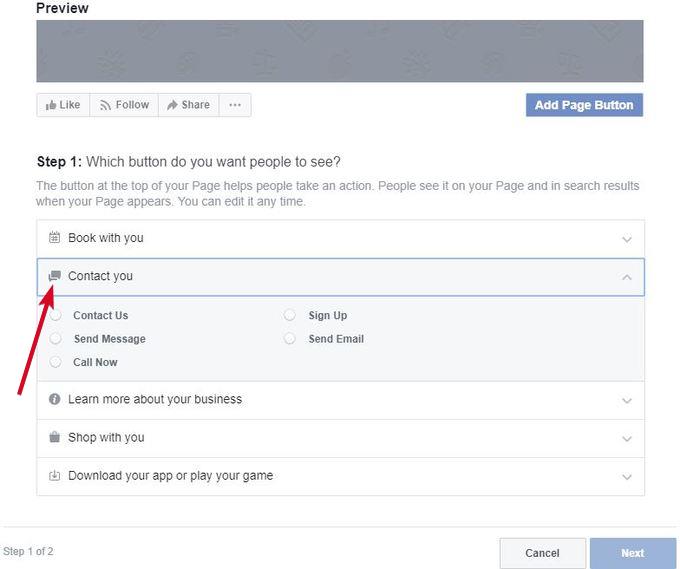
Task: Click the thumbs-up Like button
Action: pos(63,105)
